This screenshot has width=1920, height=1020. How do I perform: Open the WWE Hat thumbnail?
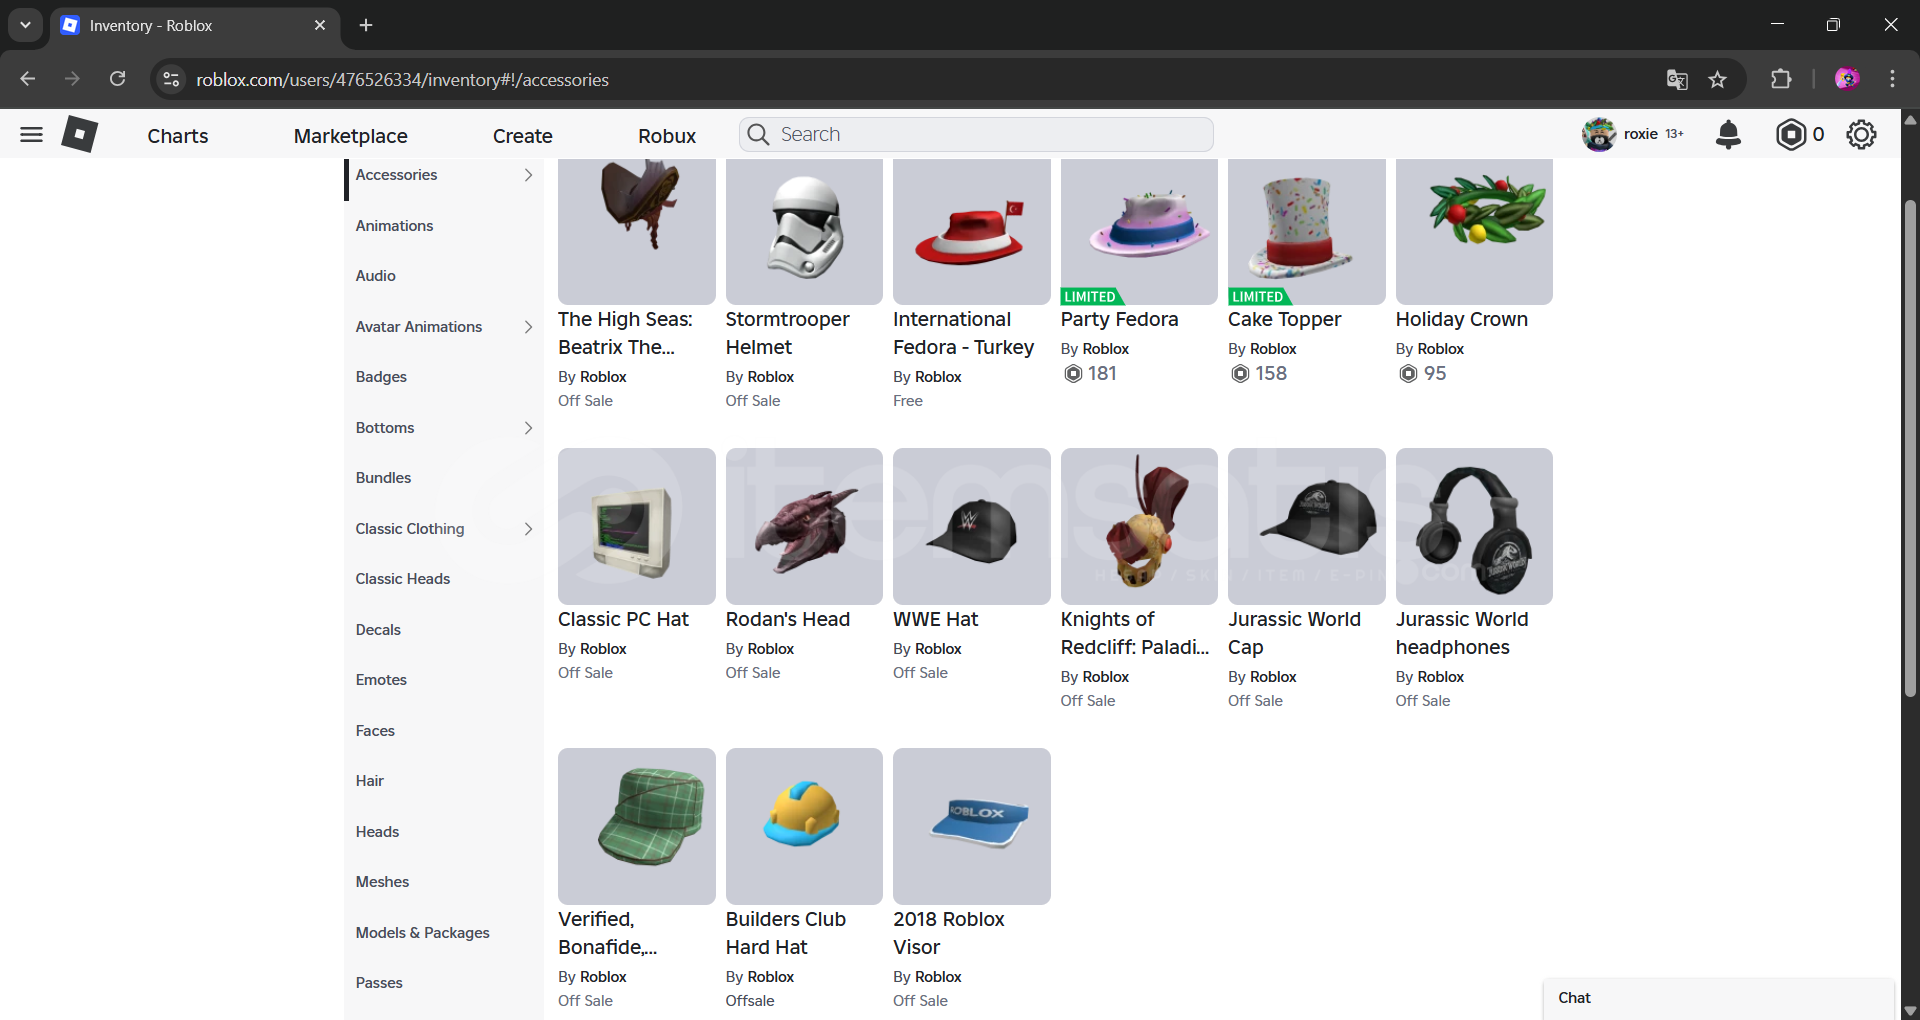coord(971,526)
